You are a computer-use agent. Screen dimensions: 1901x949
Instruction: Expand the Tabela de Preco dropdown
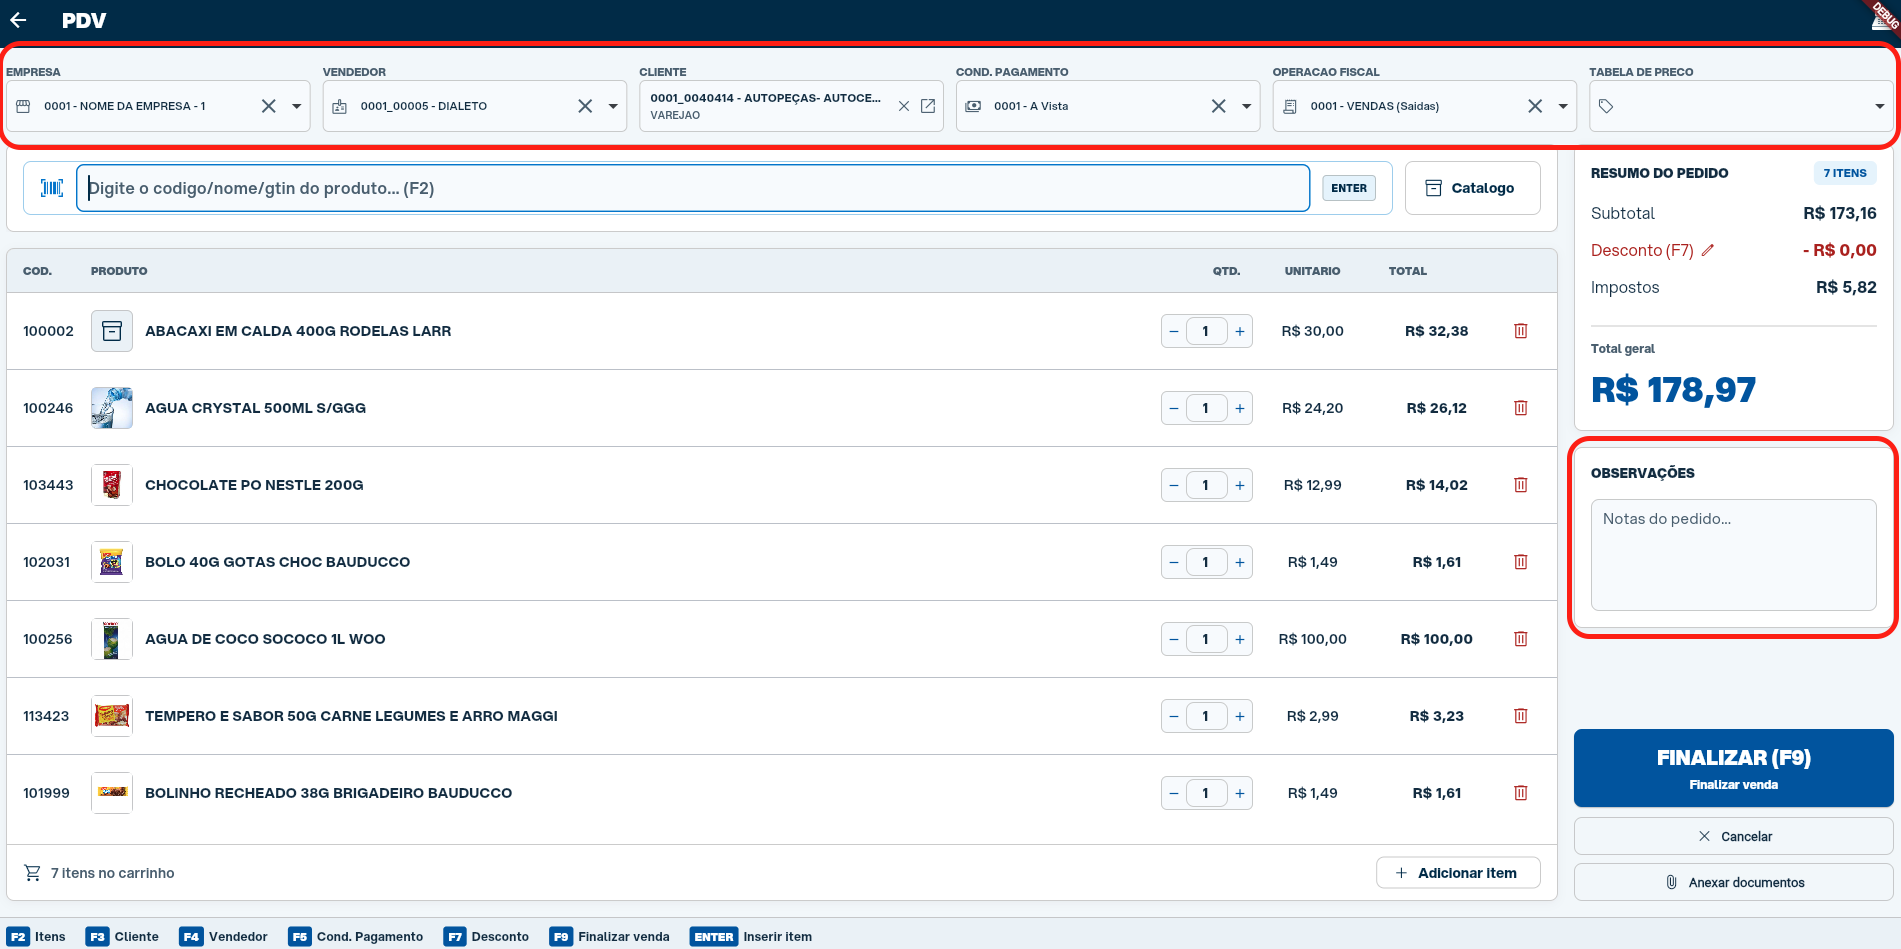point(1879,106)
